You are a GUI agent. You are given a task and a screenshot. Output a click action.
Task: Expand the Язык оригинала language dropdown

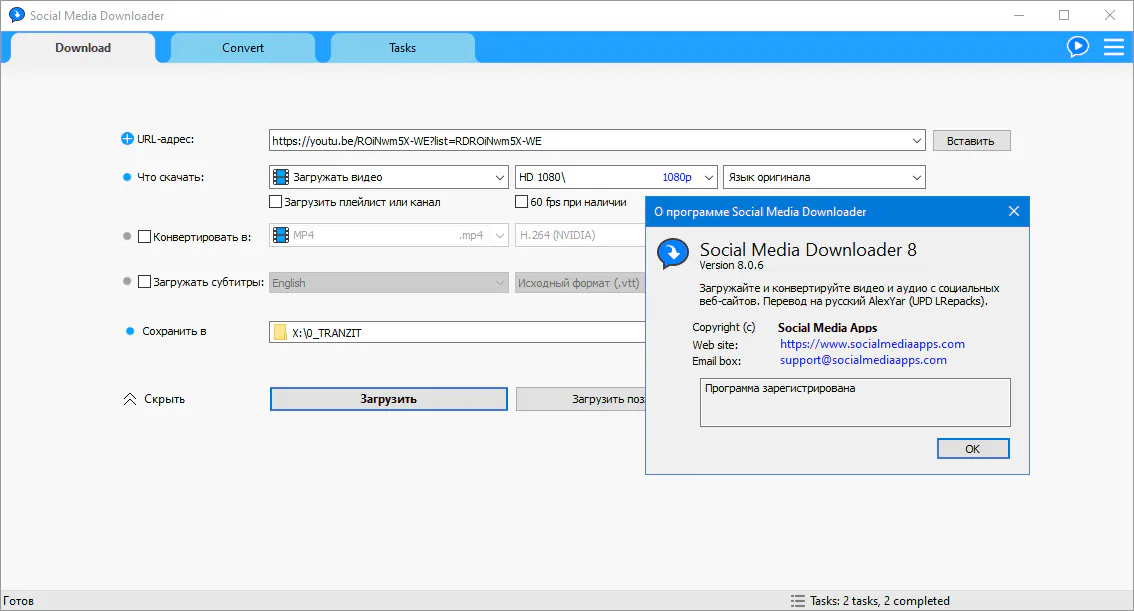[823, 177]
